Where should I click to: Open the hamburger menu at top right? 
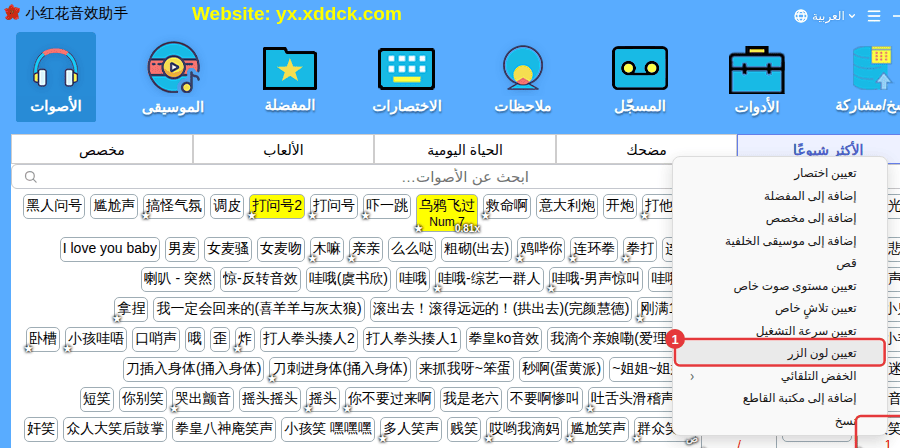(874, 16)
